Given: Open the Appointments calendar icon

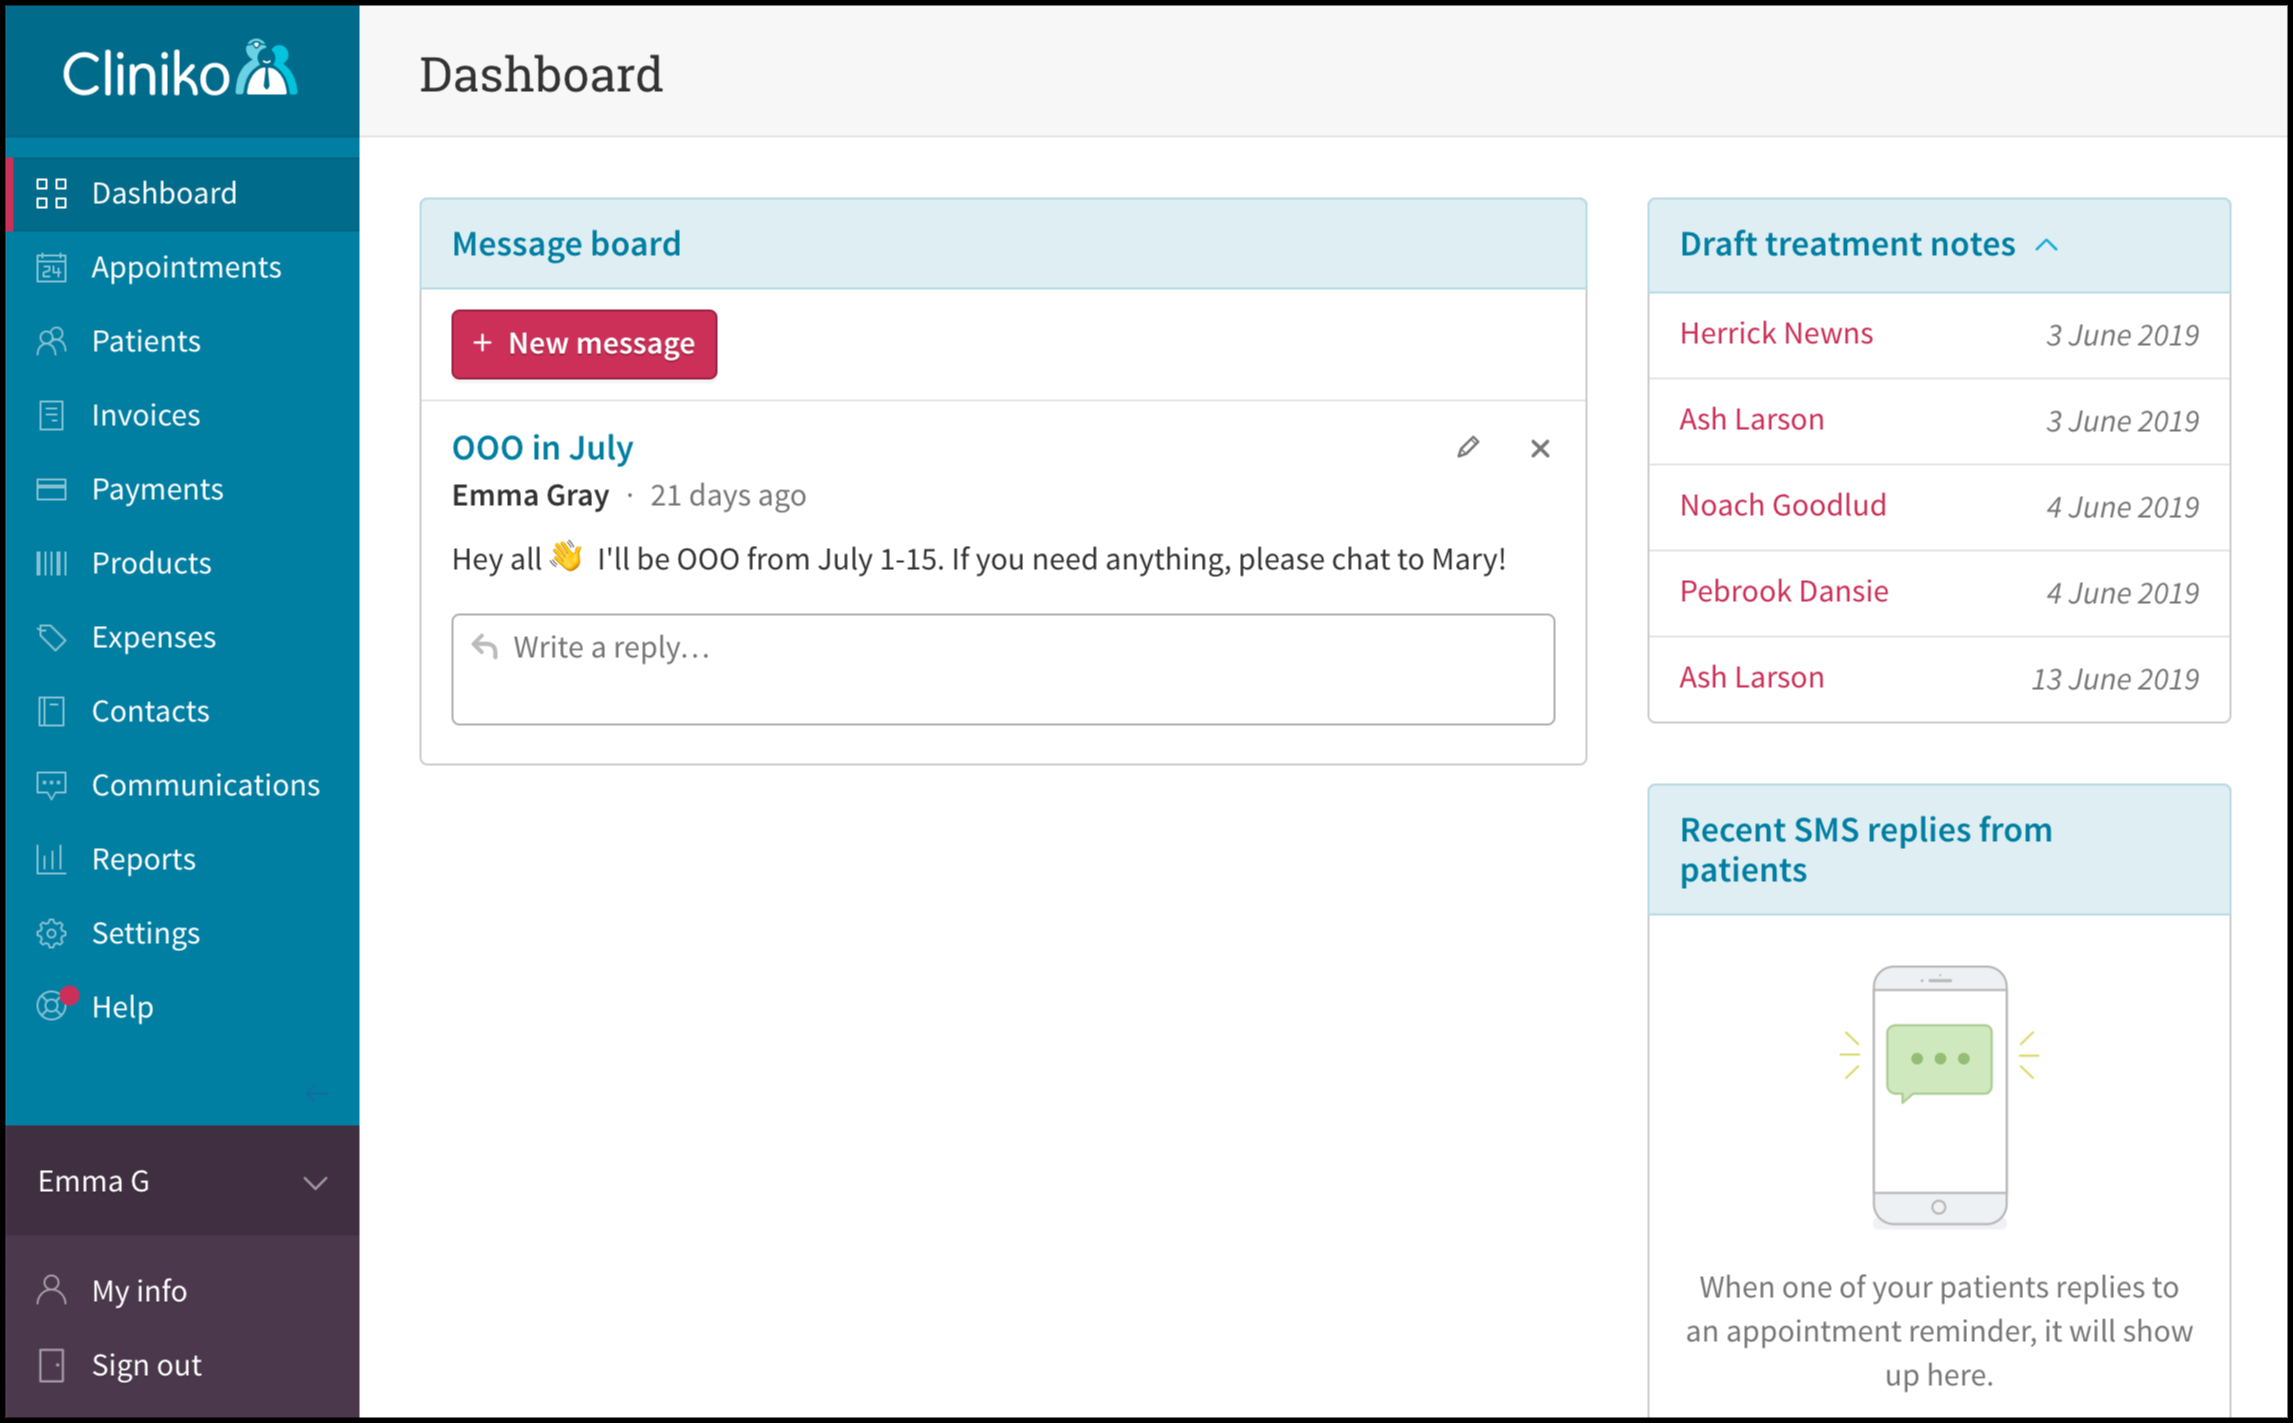Looking at the screenshot, I should tap(51, 267).
